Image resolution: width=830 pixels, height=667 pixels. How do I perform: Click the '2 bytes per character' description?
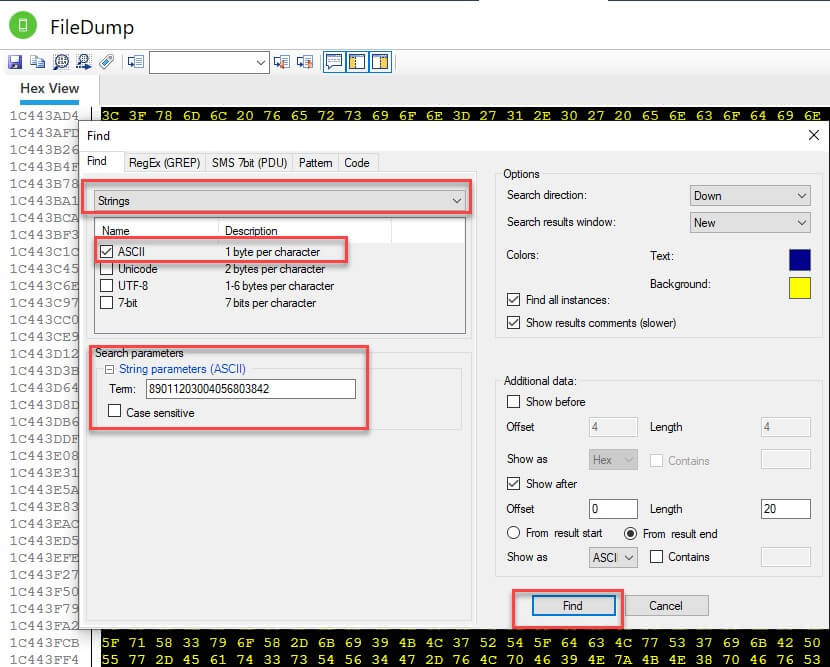(x=275, y=269)
